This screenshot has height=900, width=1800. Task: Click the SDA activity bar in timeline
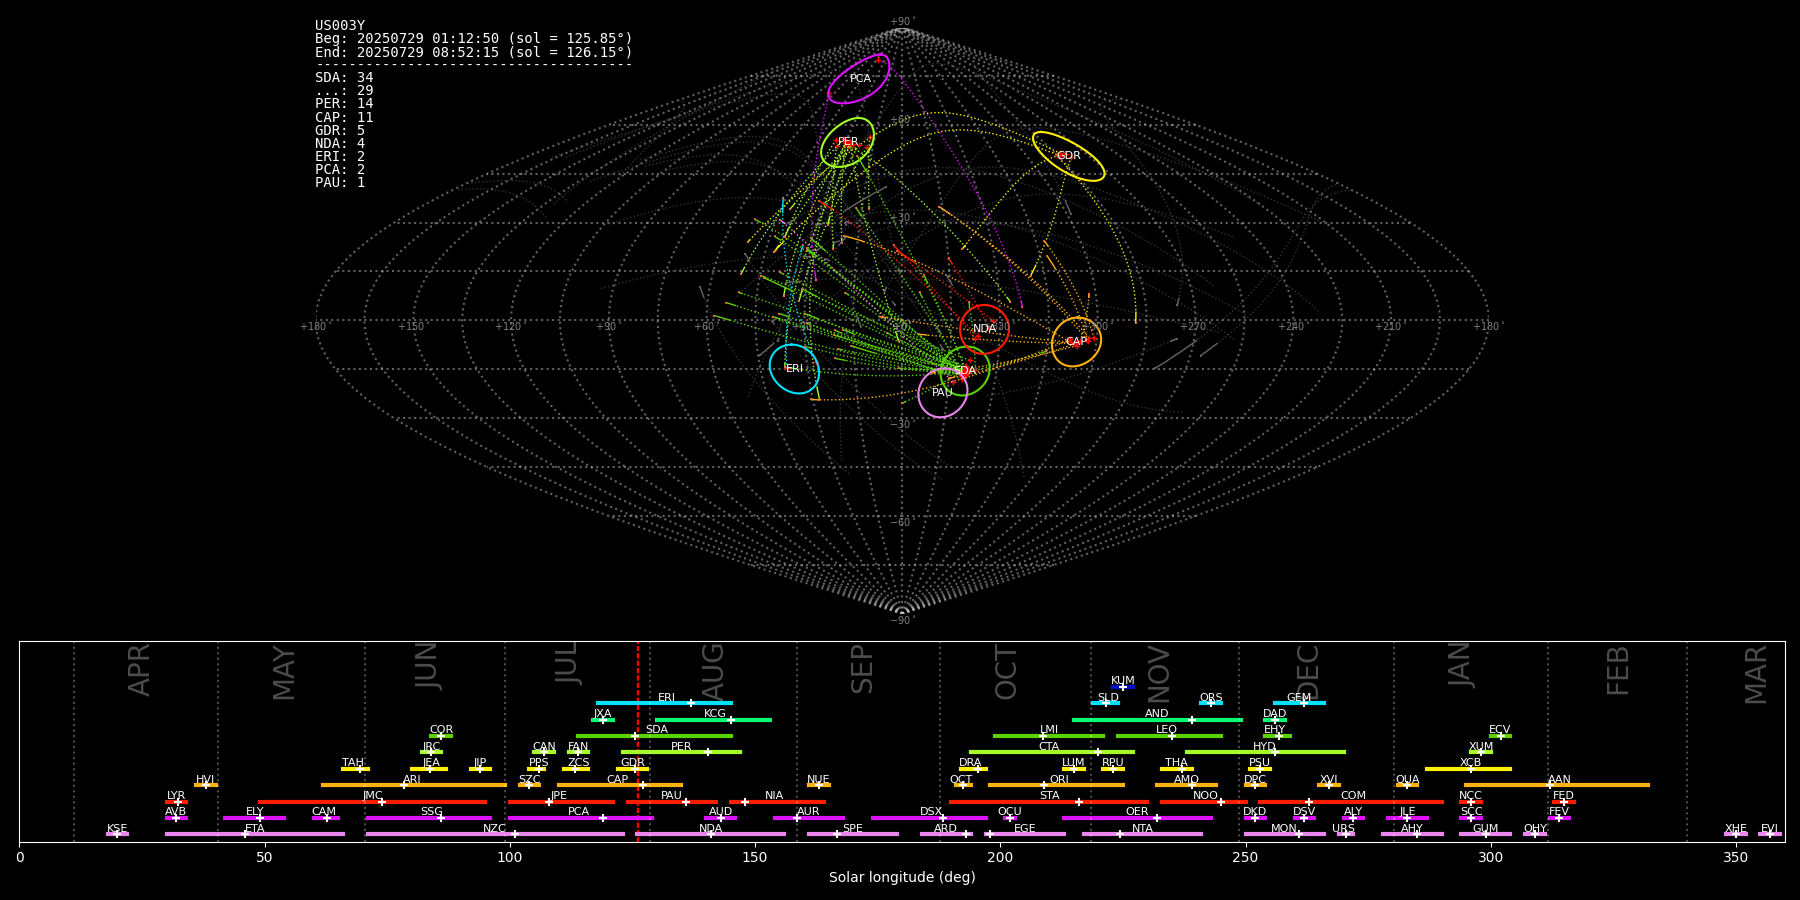point(654,736)
